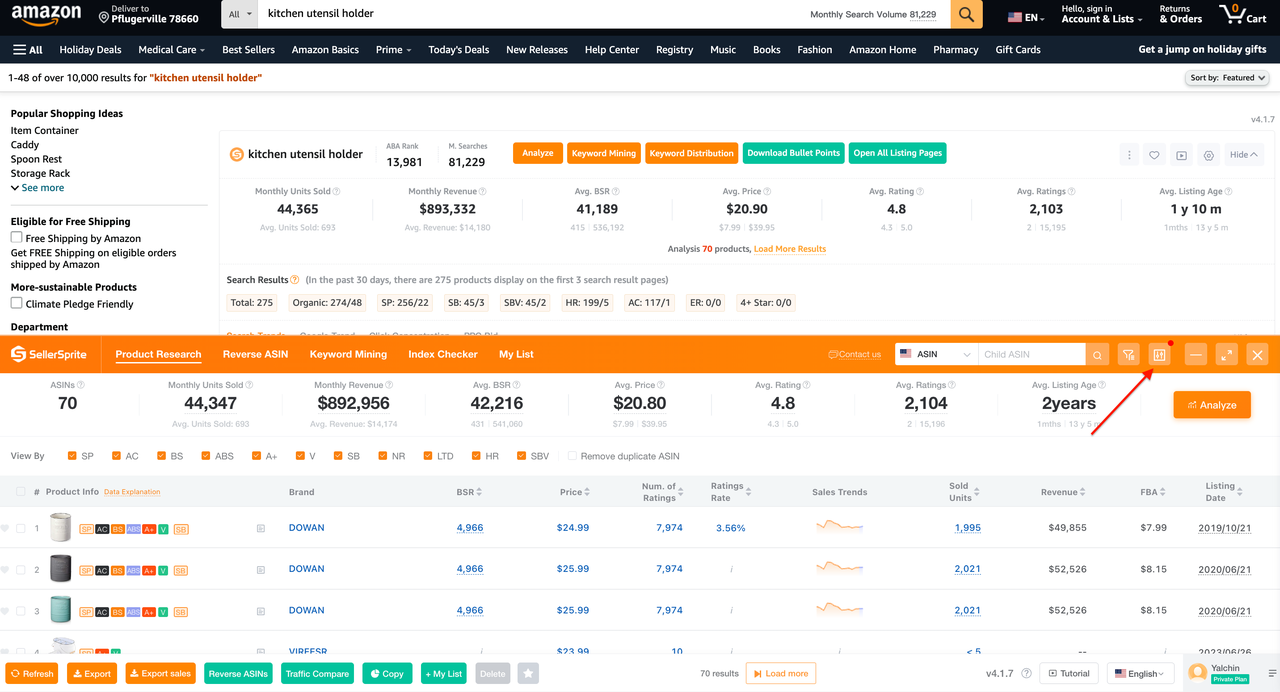This screenshot has height=692, width=1280.
Task: Open the search category All dropdown
Action: pos(240,15)
